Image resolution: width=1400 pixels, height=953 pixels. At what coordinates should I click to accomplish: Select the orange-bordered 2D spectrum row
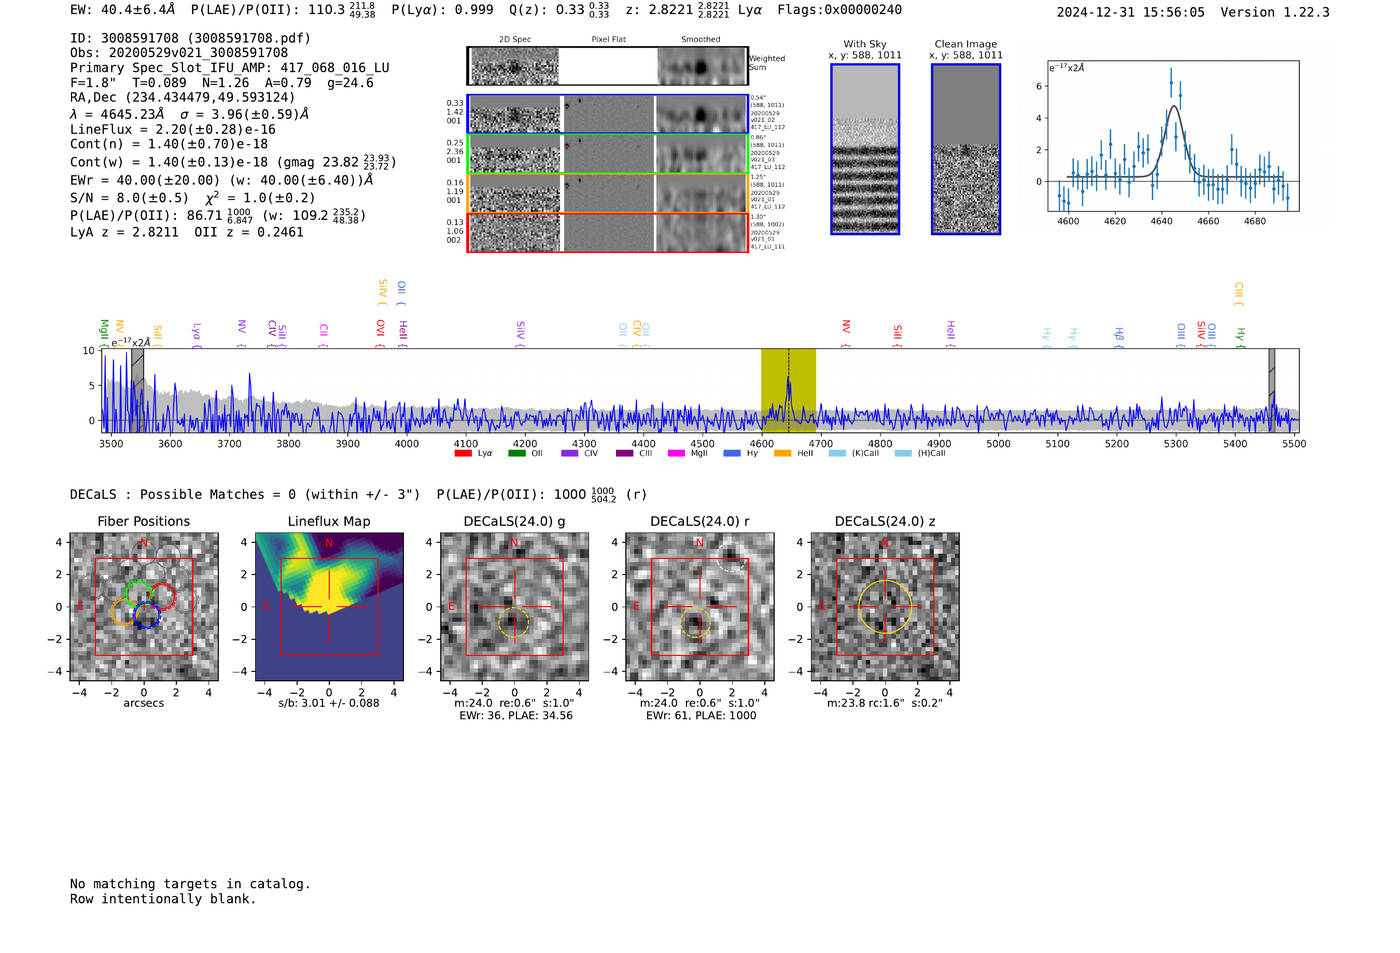tap(607, 193)
